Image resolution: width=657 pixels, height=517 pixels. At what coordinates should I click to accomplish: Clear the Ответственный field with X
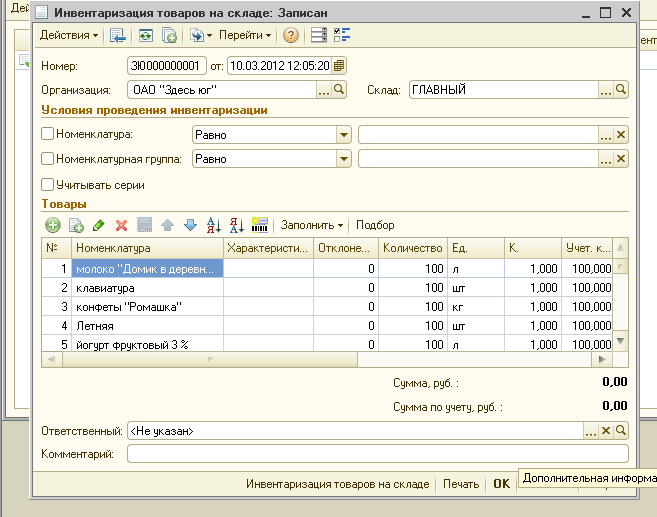(605, 431)
